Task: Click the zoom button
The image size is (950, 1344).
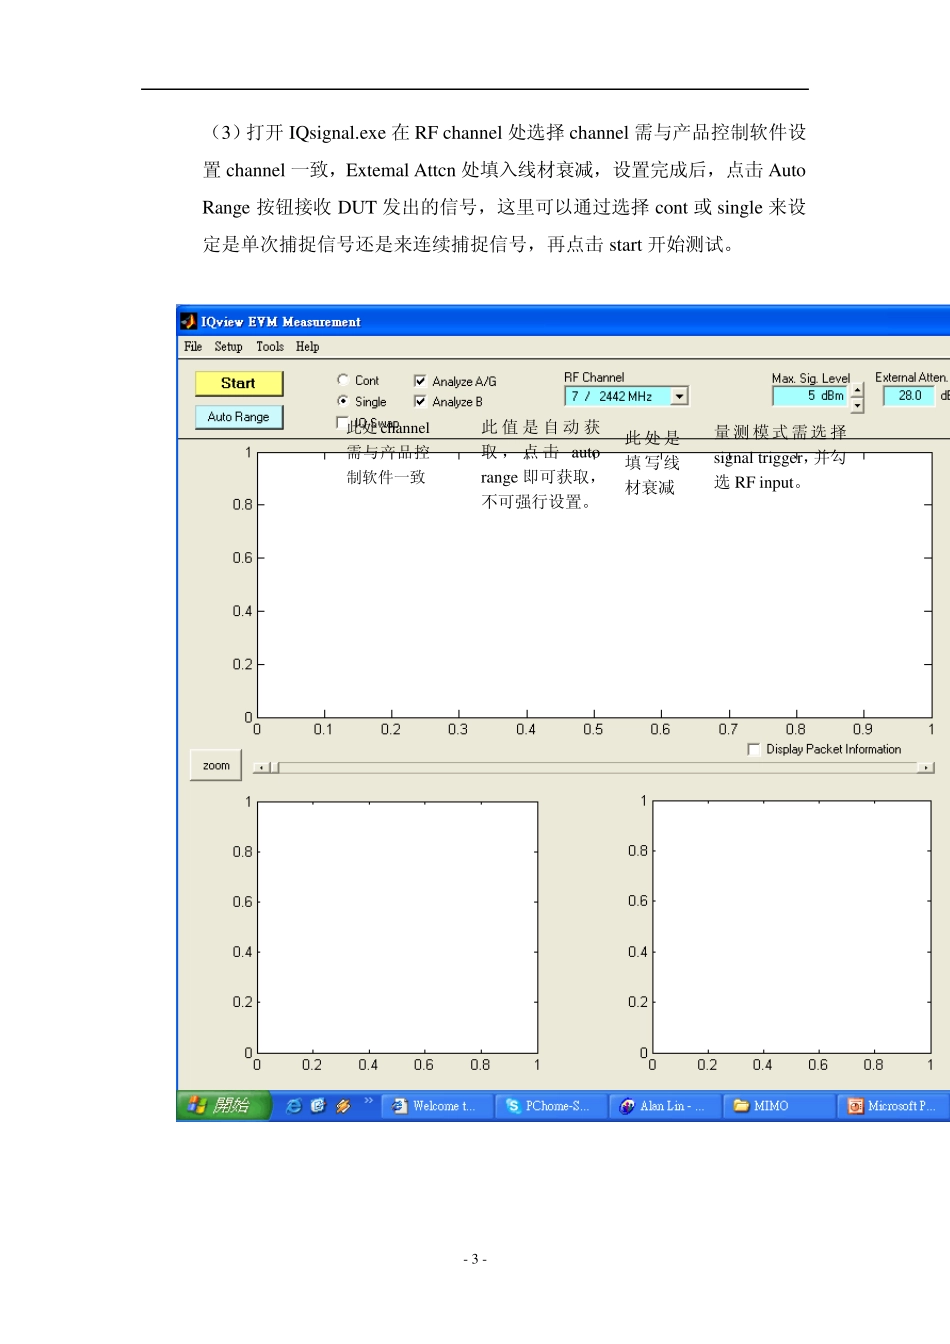Action: [x=216, y=766]
